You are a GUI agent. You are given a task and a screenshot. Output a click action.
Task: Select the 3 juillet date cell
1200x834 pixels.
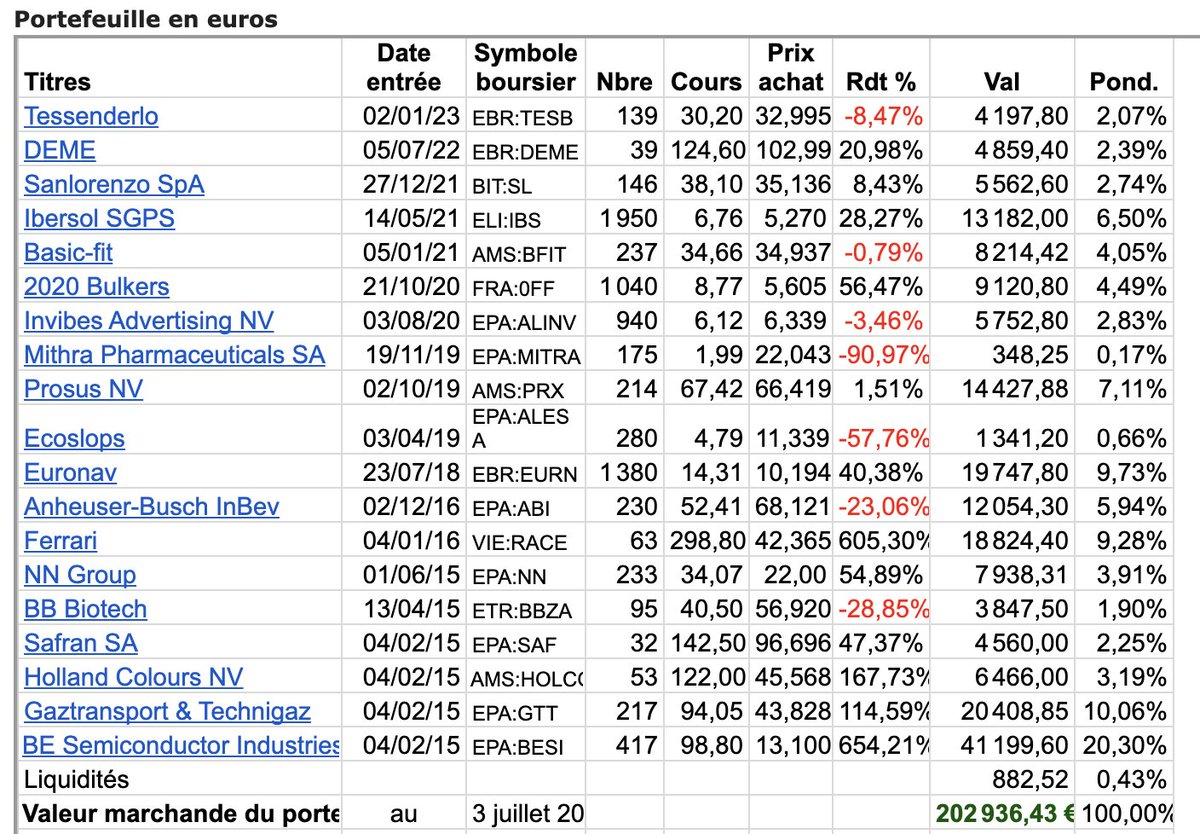coord(529,814)
